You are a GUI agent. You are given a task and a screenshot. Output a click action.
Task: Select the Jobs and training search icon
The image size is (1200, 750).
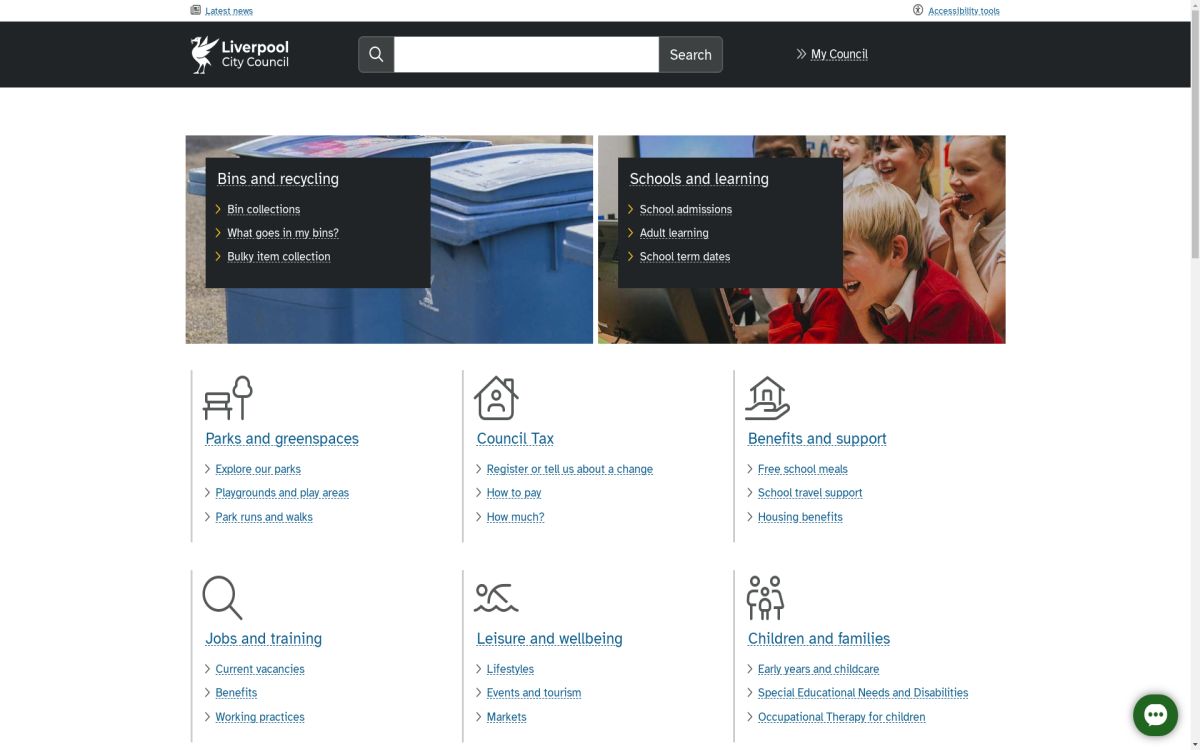(221, 597)
